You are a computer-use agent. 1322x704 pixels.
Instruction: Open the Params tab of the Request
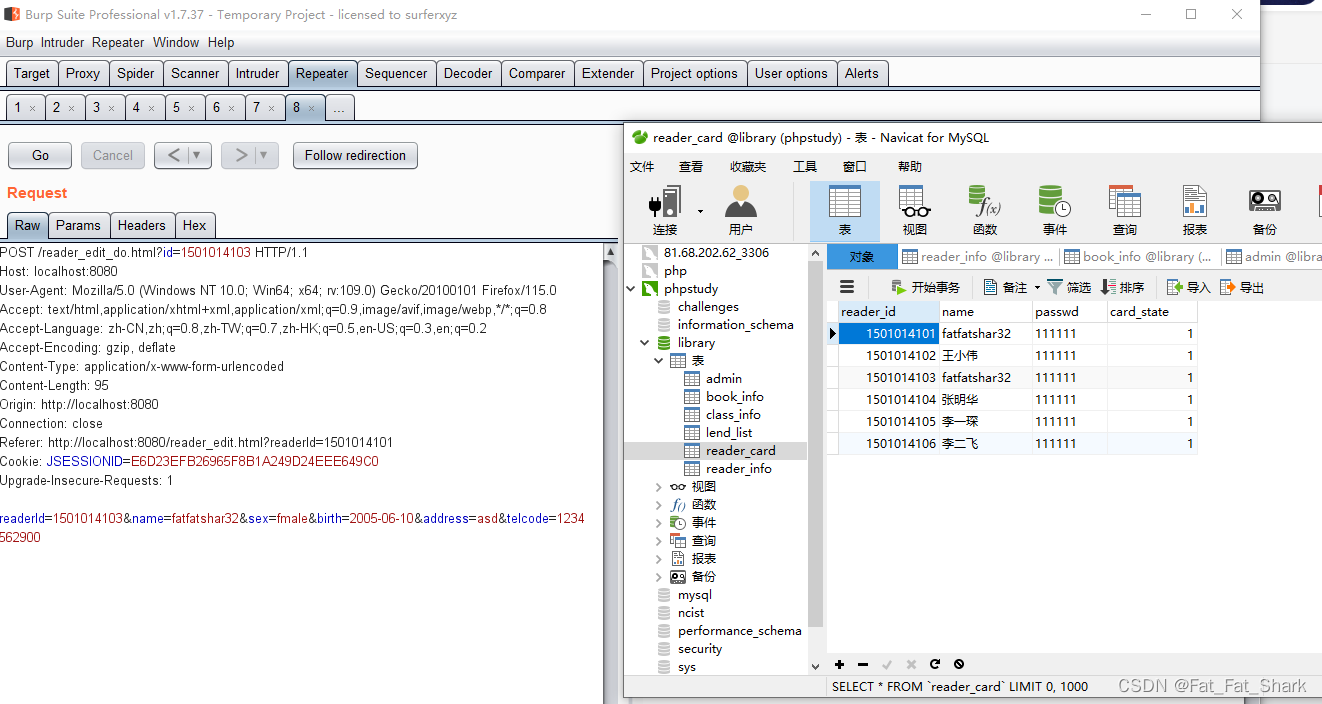(78, 225)
